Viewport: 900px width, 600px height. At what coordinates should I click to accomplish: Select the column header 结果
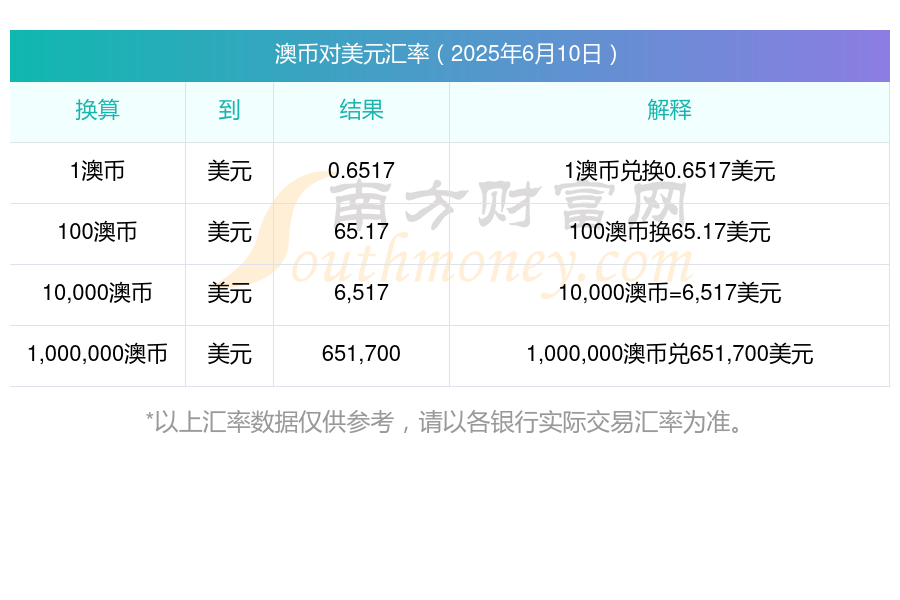pos(361,110)
